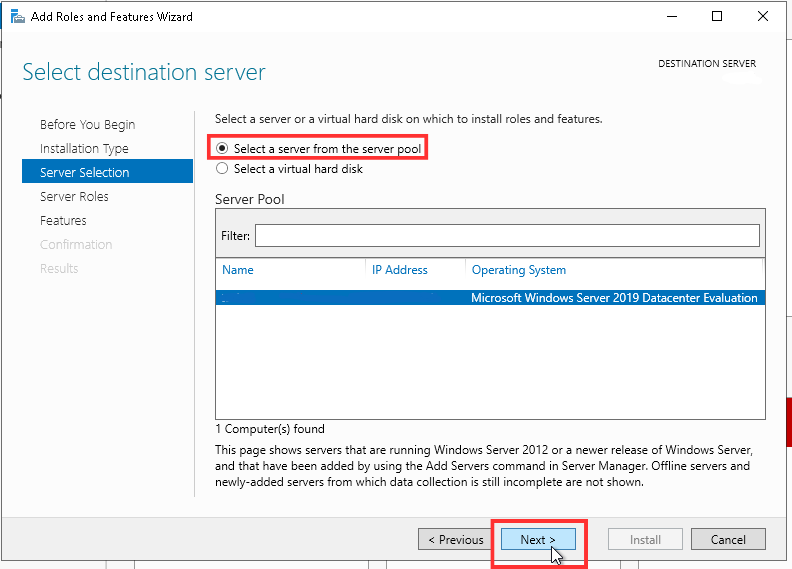
Task: Sort server pool by Name column
Action: point(238,270)
